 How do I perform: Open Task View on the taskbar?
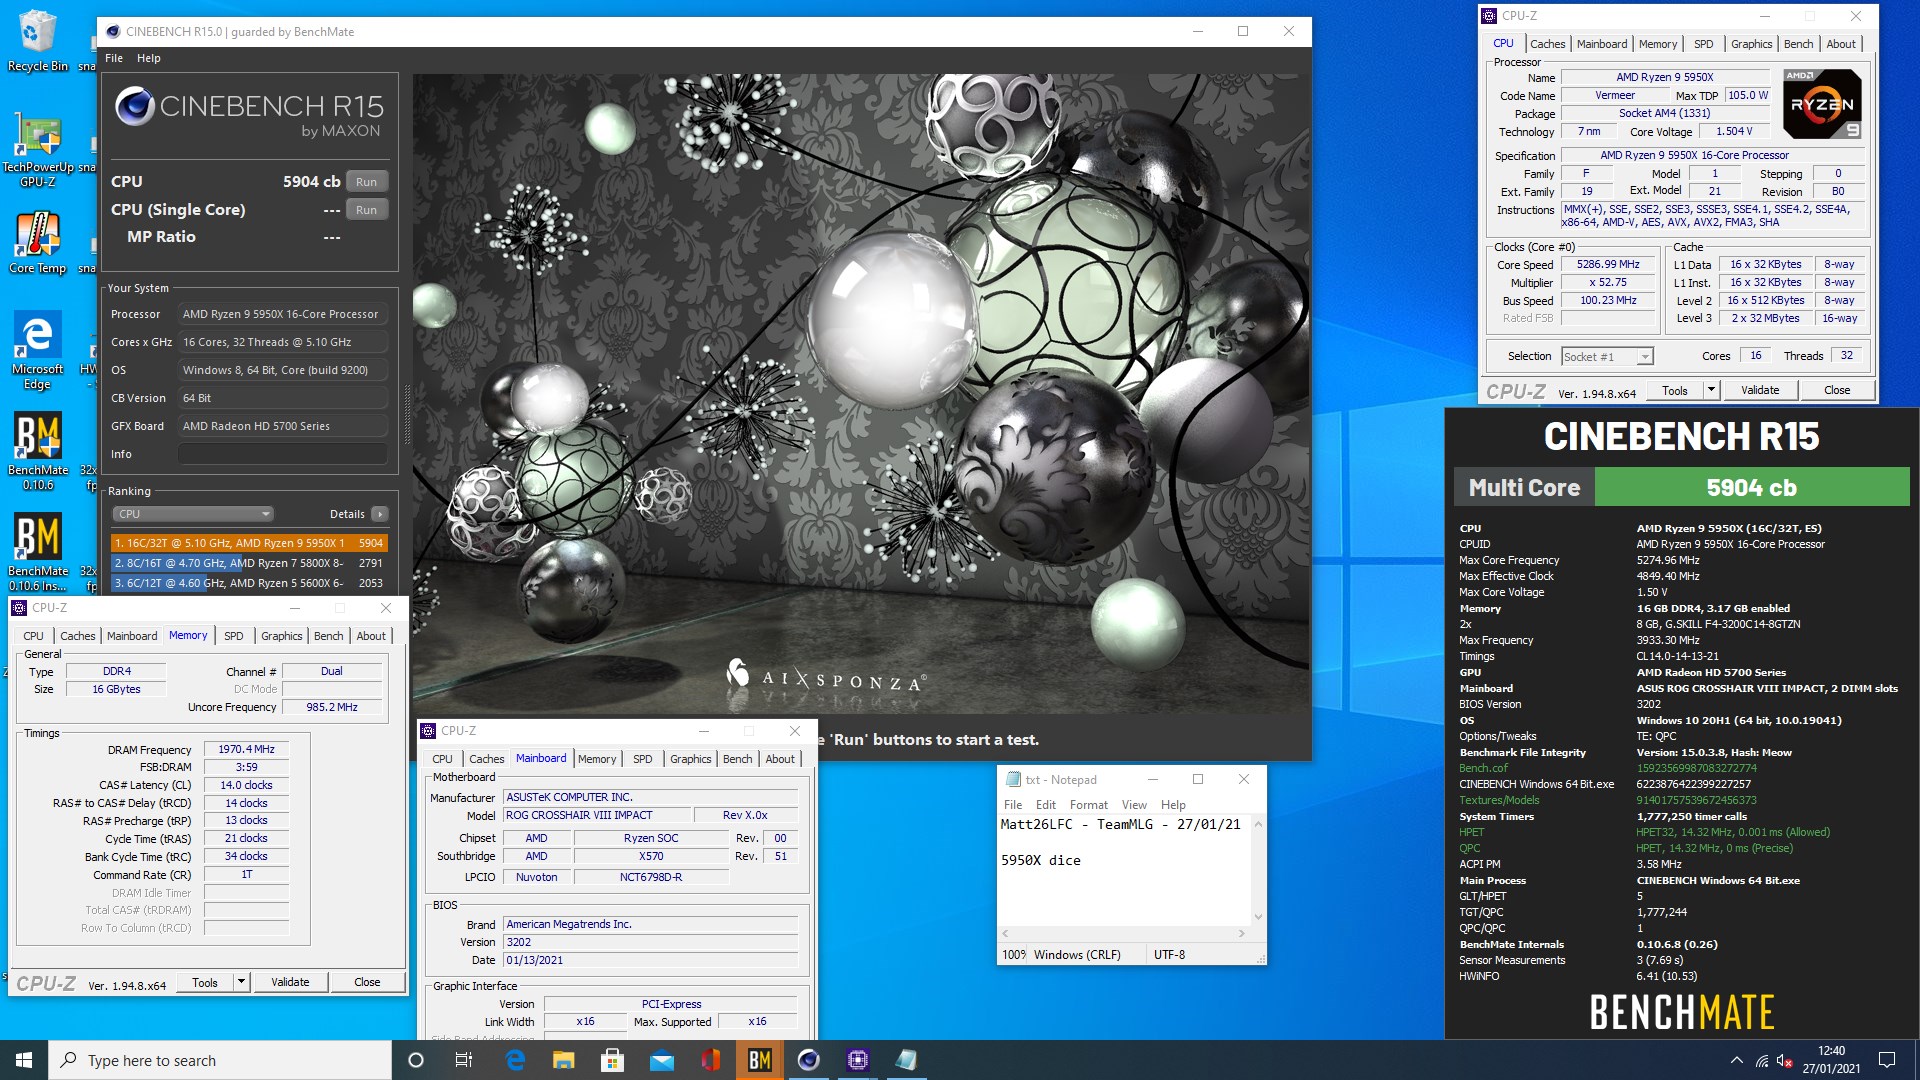[464, 1060]
